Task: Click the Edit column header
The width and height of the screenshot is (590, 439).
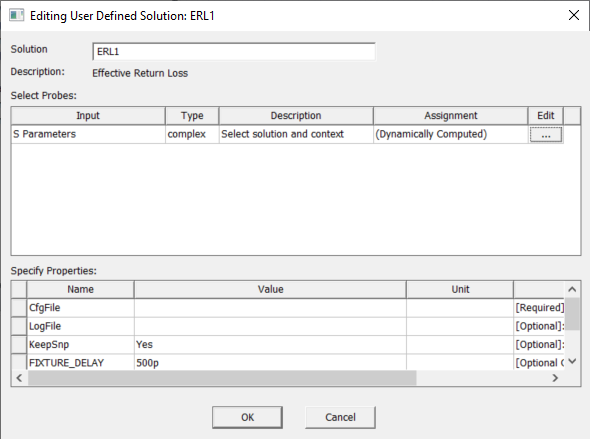Action: pos(546,115)
